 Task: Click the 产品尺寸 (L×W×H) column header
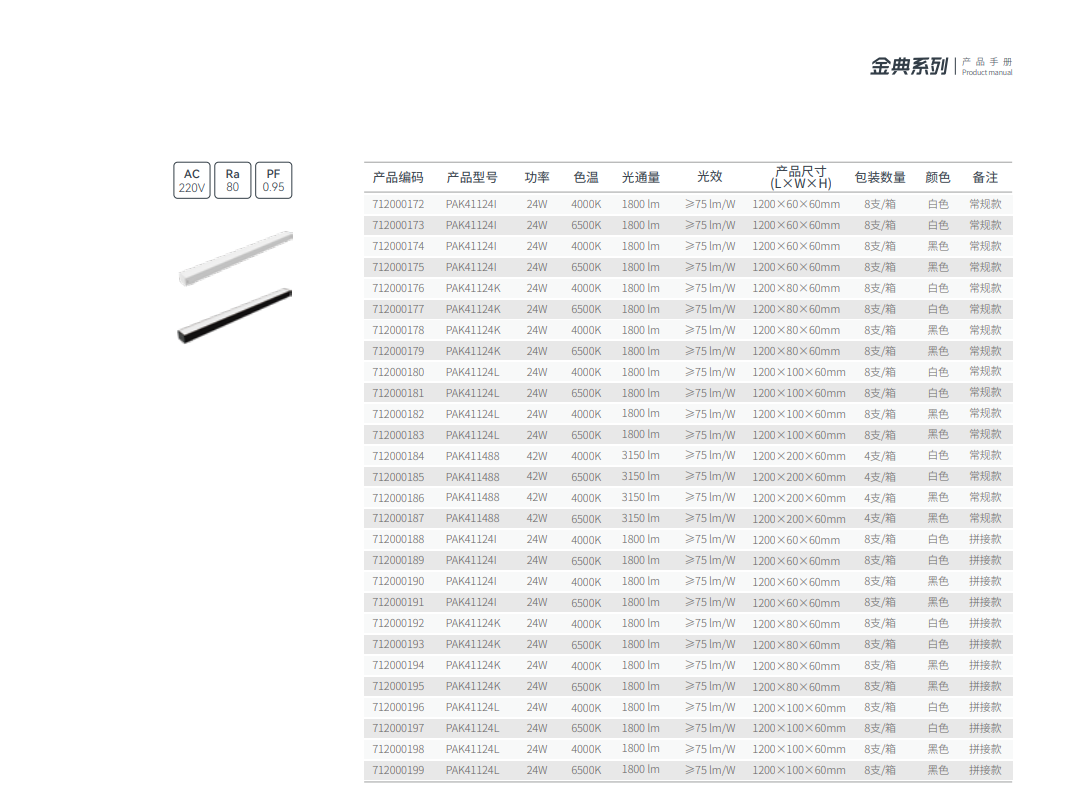(x=800, y=177)
